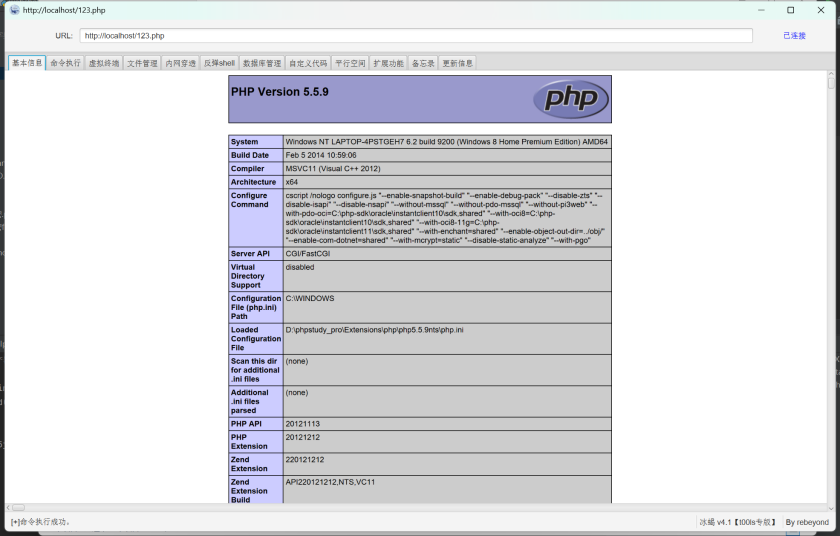The image size is (840, 536).
Task: Click the application icon in the title bar
Action: (x=14, y=10)
